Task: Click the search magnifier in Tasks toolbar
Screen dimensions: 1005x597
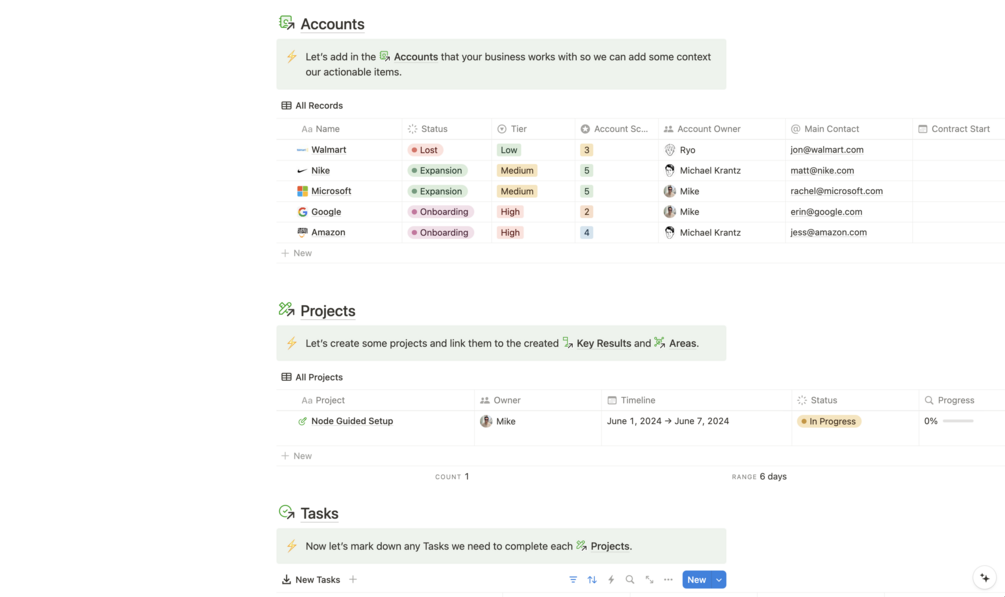Action: pyautogui.click(x=630, y=580)
